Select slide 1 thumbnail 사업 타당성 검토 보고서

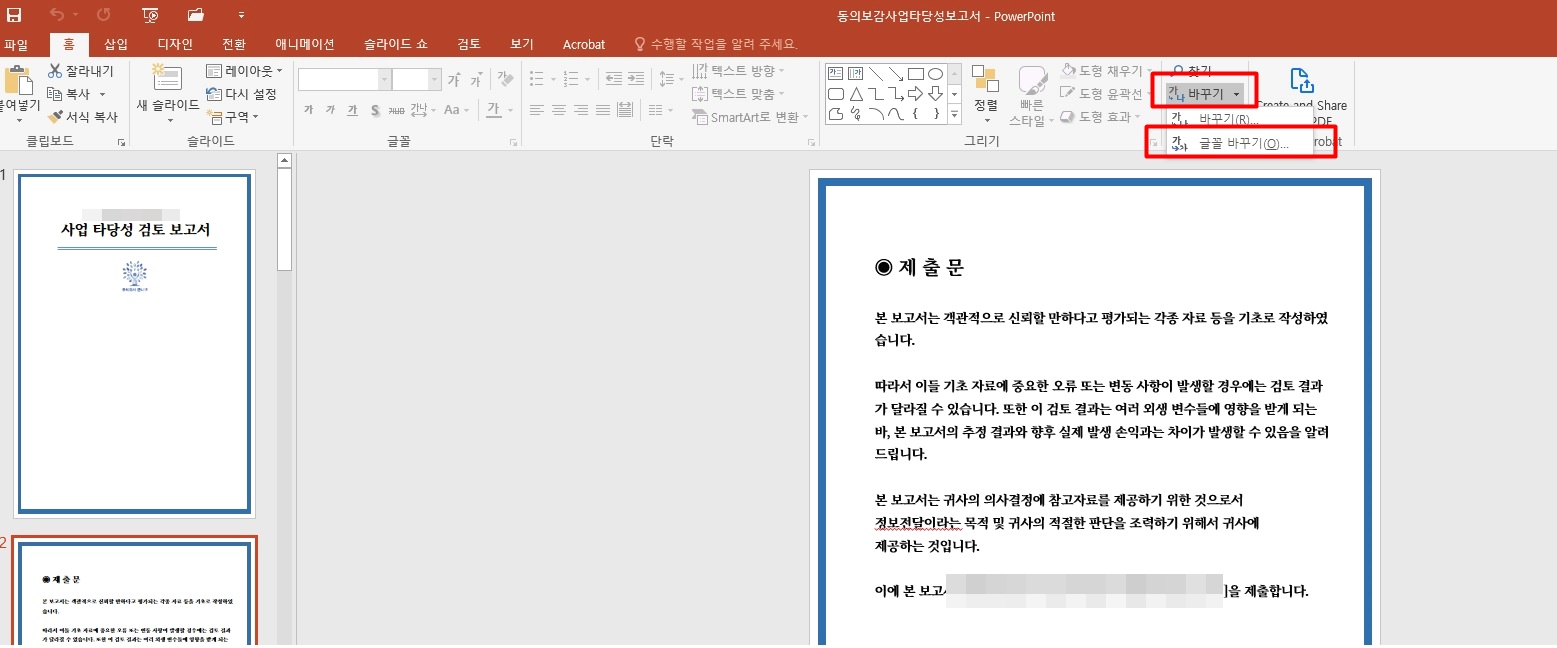coord(134,343)
